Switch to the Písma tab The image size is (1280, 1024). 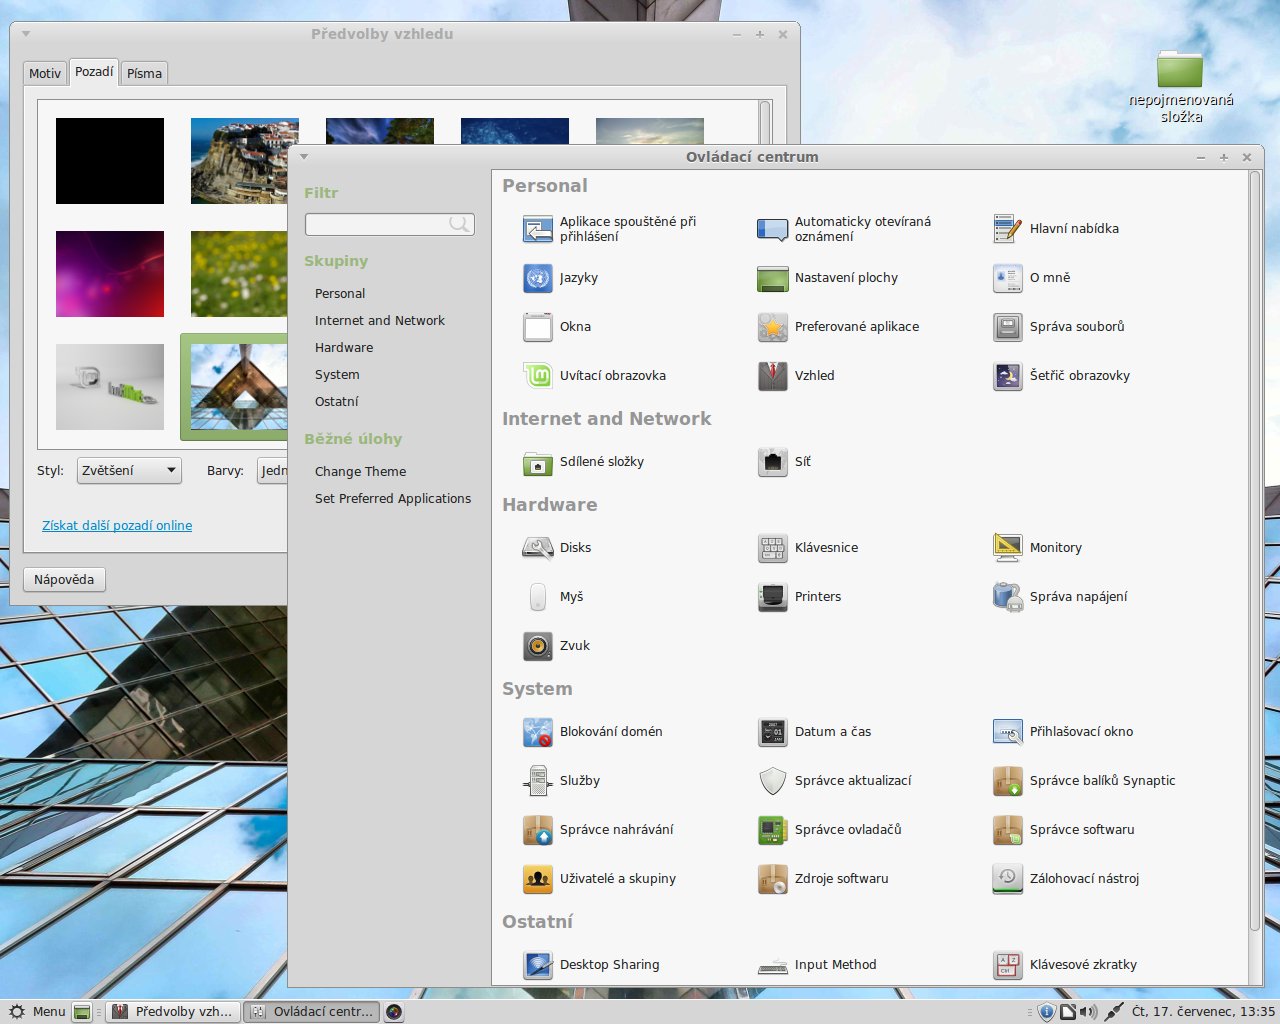point(144,73)
